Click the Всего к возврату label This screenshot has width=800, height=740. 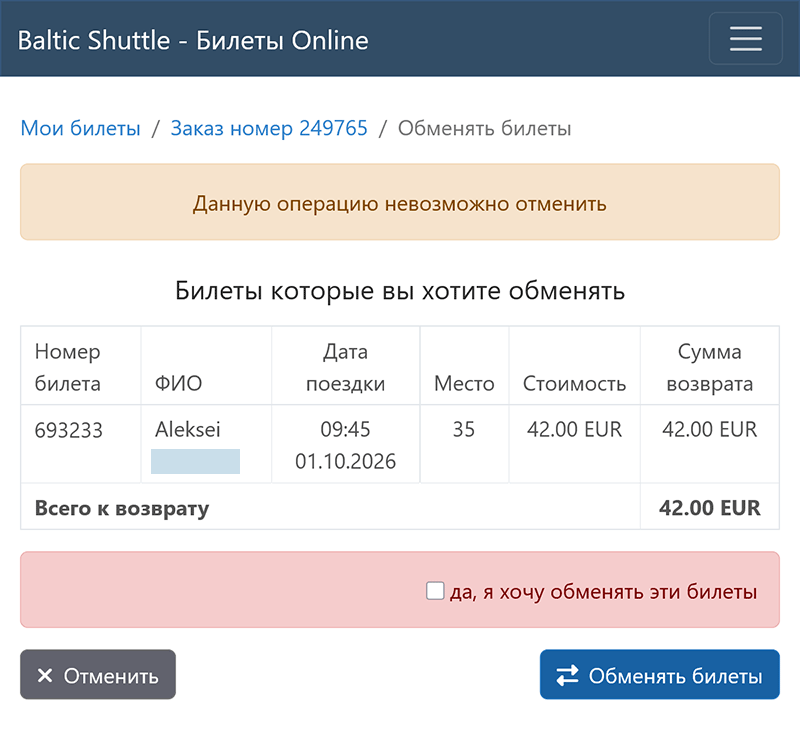tap(122, 508)
